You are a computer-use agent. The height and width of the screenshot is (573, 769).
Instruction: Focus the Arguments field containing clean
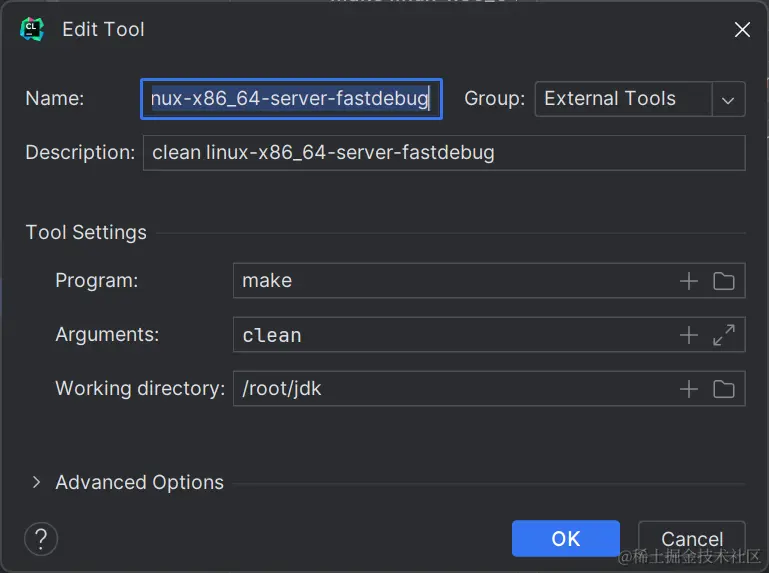[450, 335]
